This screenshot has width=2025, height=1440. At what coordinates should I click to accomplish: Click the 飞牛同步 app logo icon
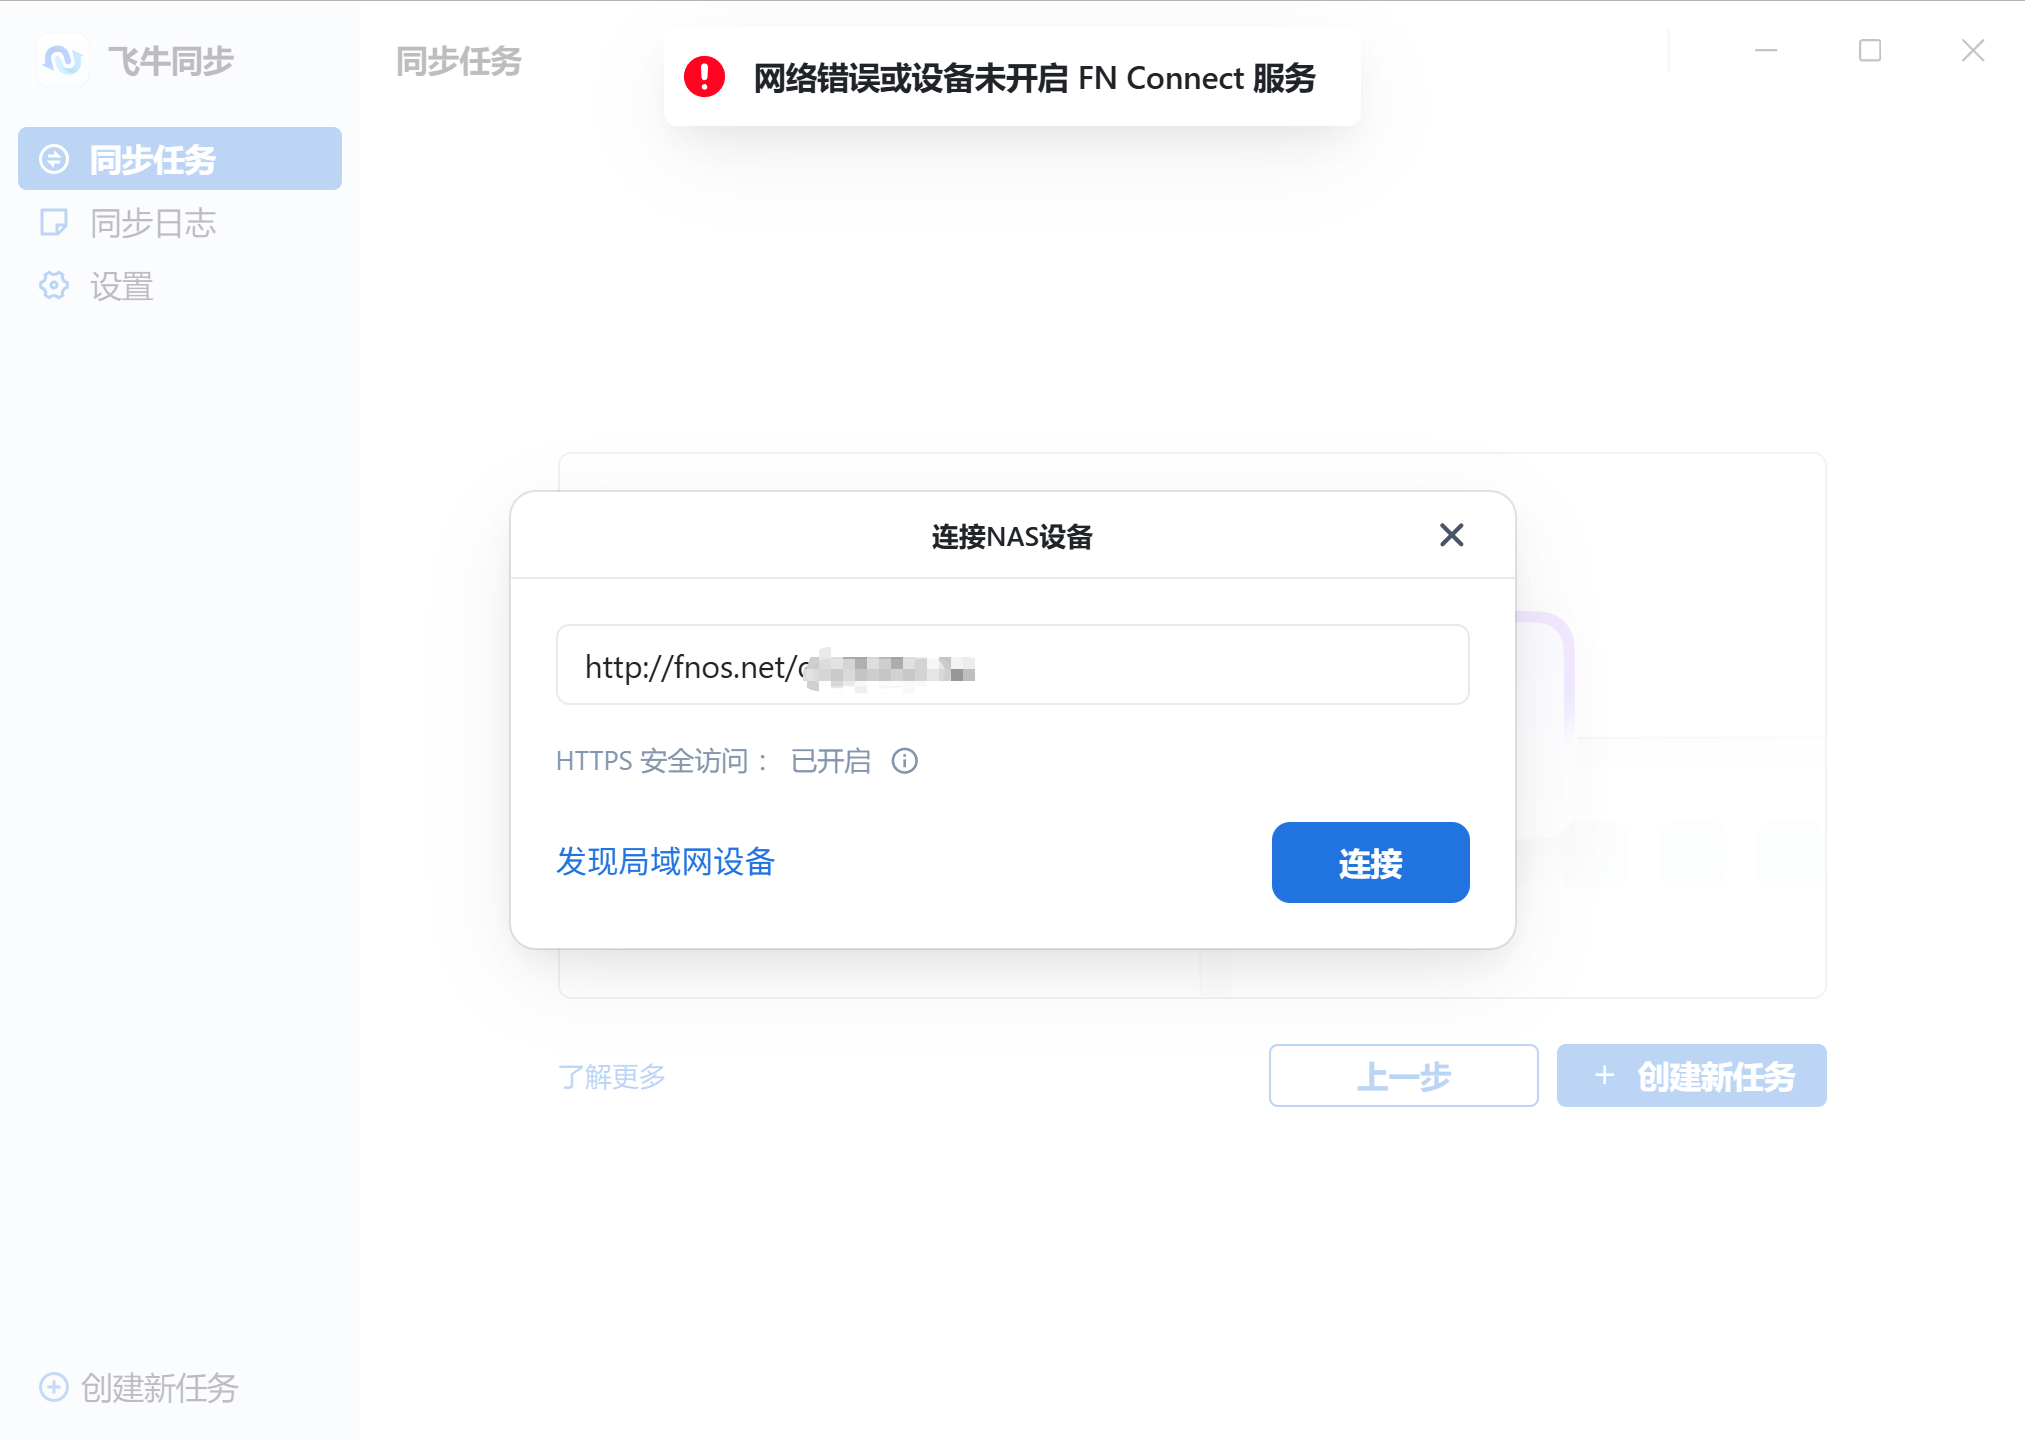[63, 61]
